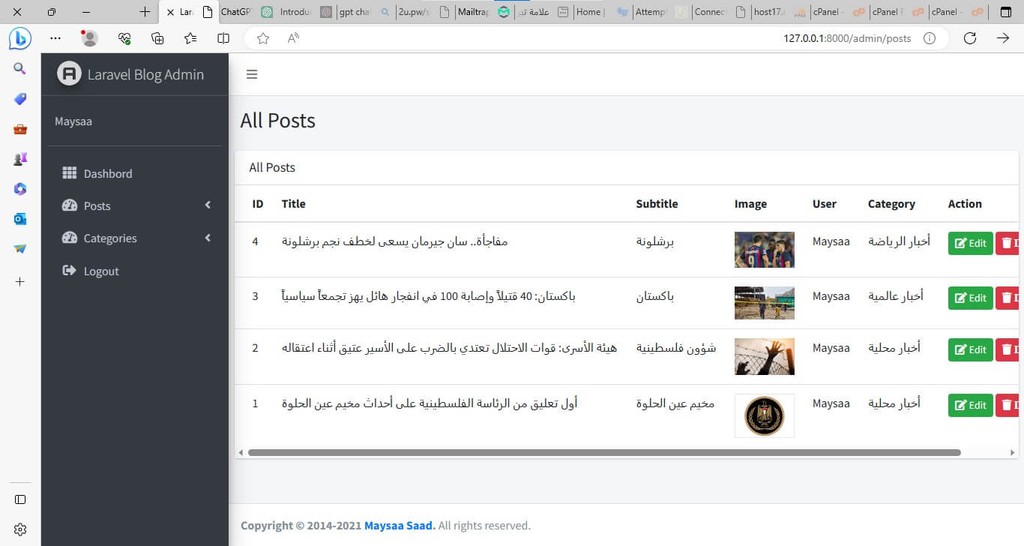The image size is (1024, 546).
Task: Toggle the split screen icon
Action: click(223, 39)
